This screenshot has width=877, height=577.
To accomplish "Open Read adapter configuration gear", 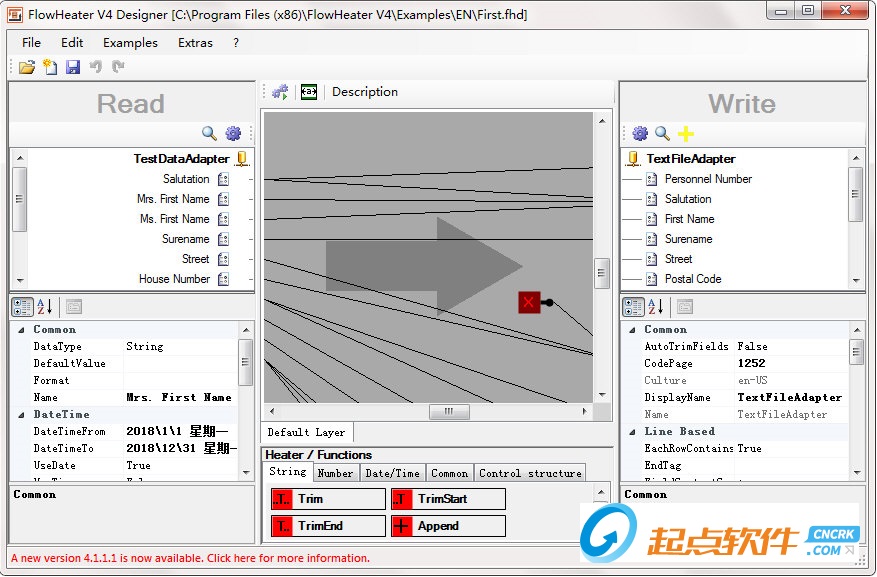I will [x=233, y=133].
